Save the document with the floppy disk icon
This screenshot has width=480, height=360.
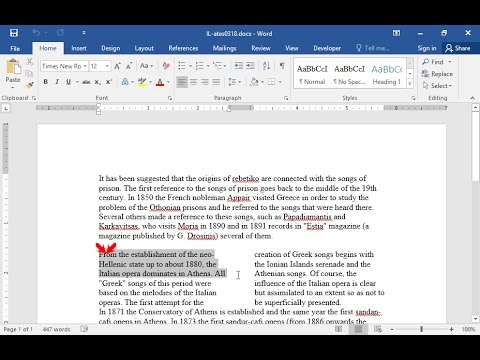click(14, 33)
